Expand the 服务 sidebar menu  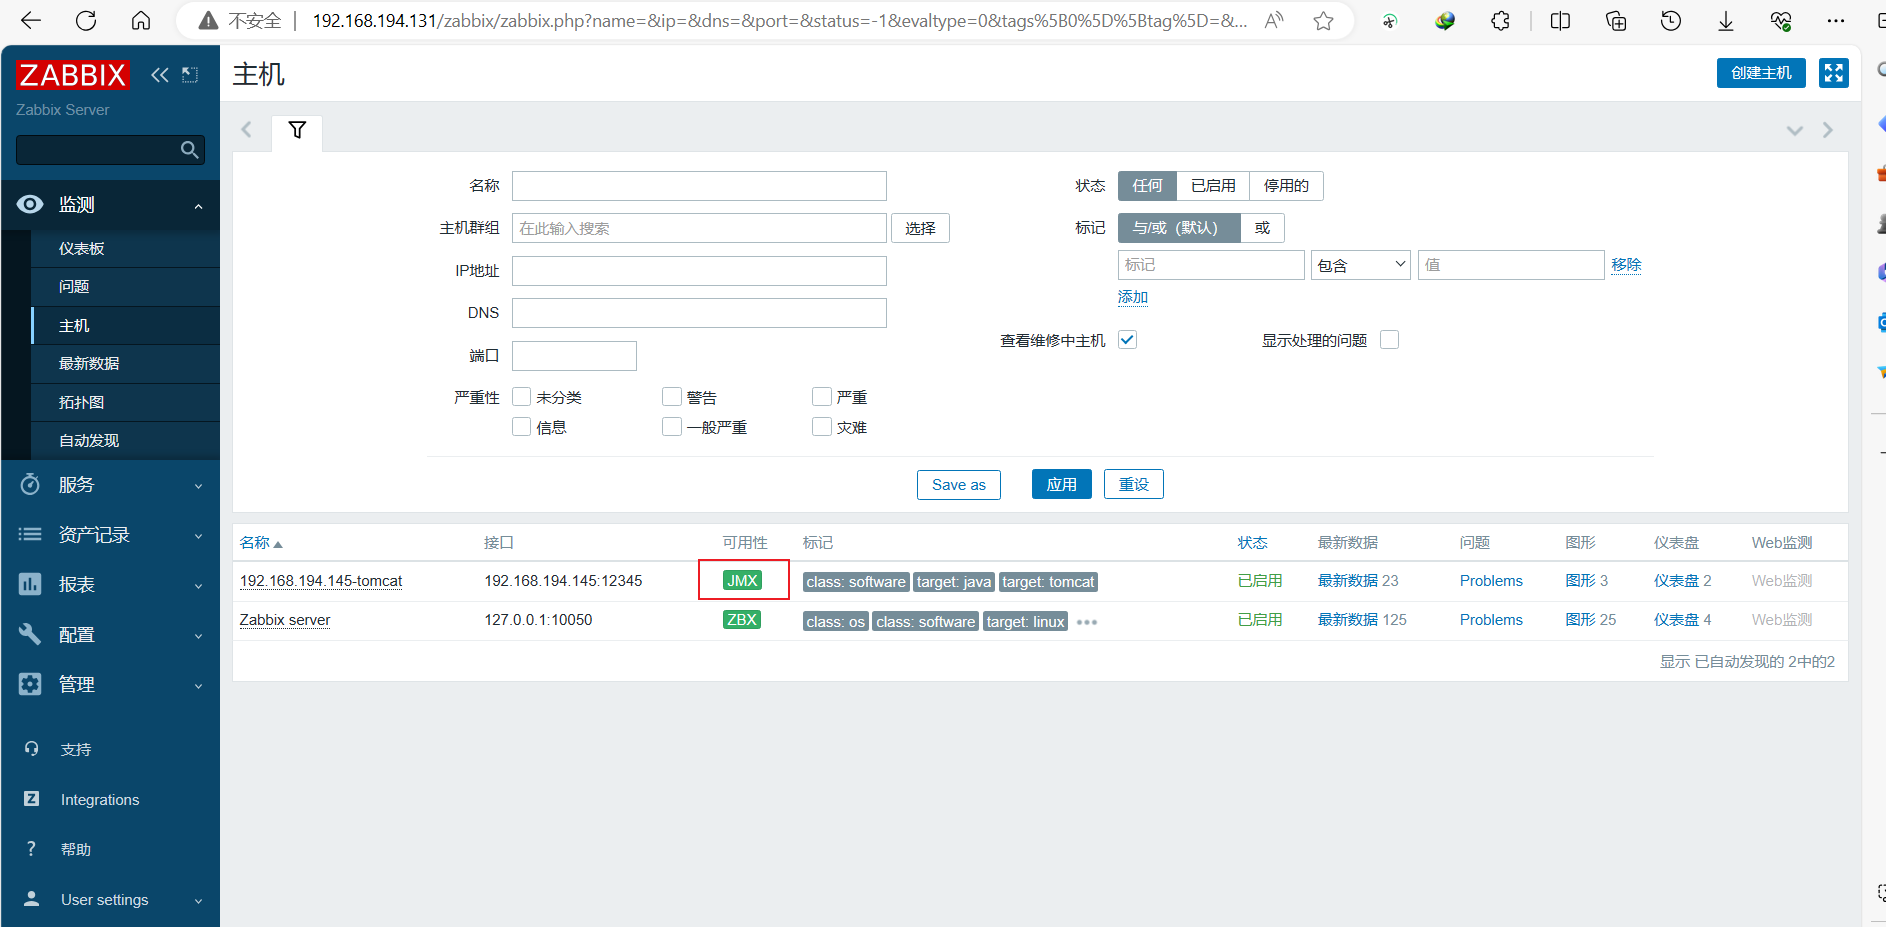[x=110, y=485]
